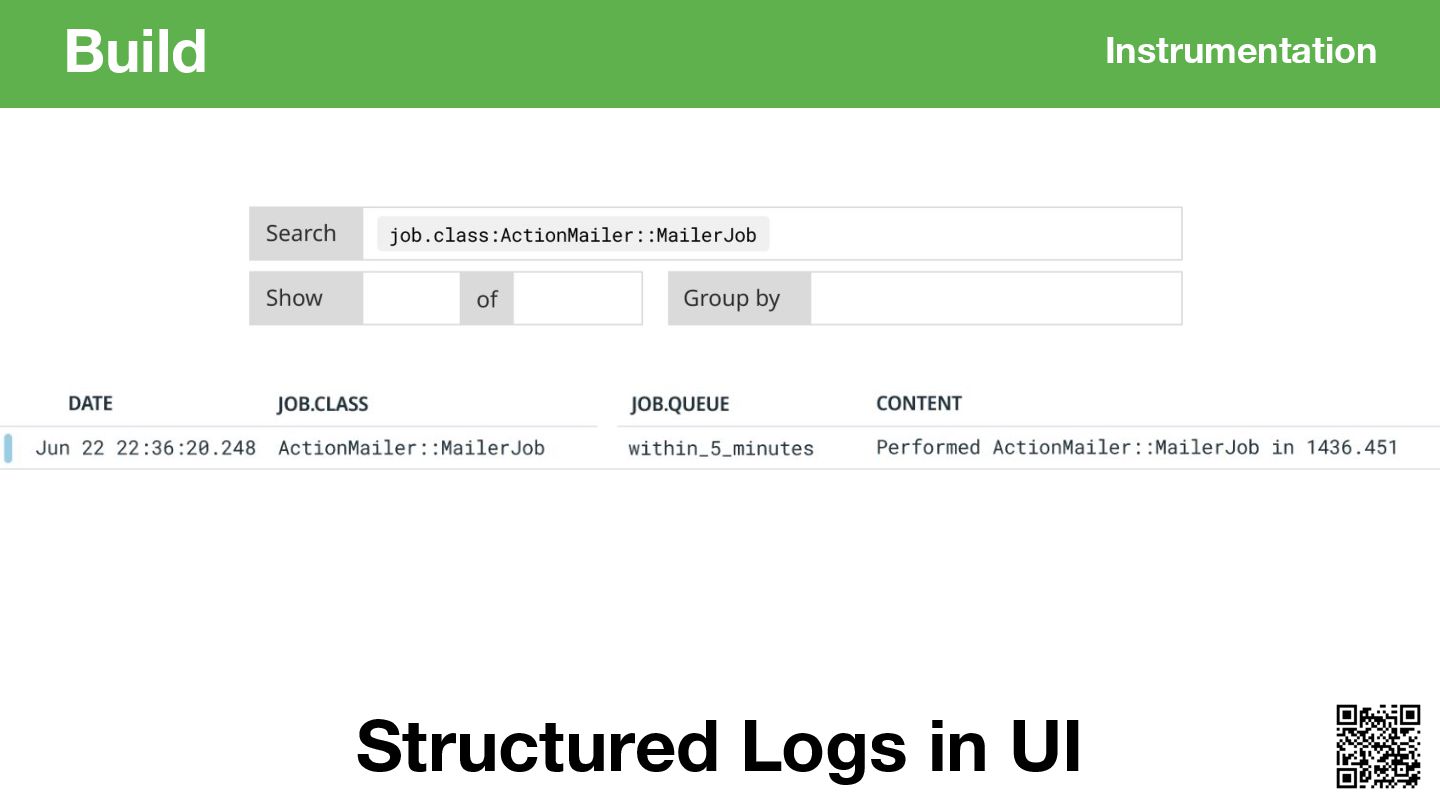Open the 'of' field selector

[577, 298]
